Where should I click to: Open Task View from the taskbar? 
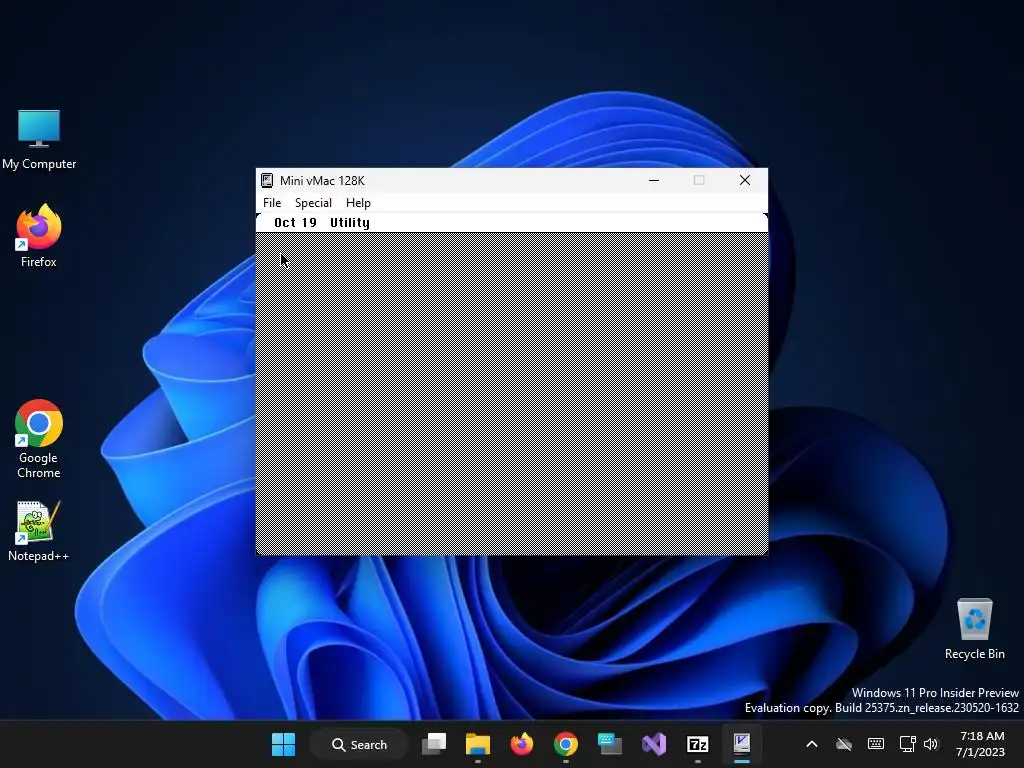[434, 744]
